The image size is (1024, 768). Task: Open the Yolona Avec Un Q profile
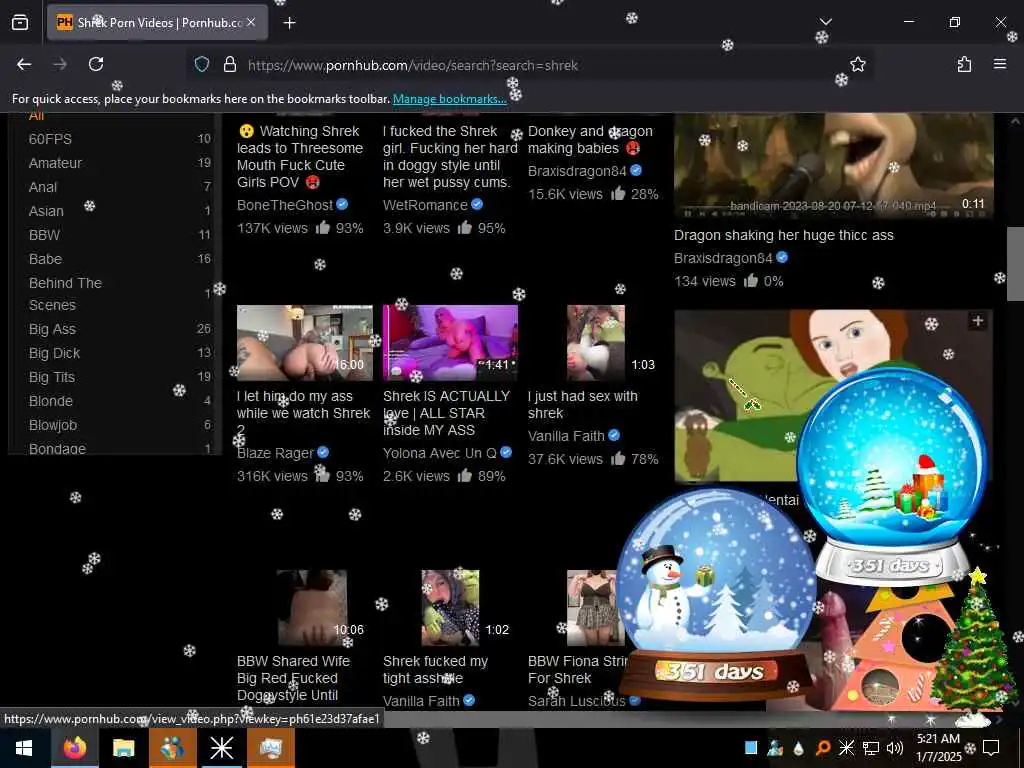pyautogui.click(x=441, y=453)
